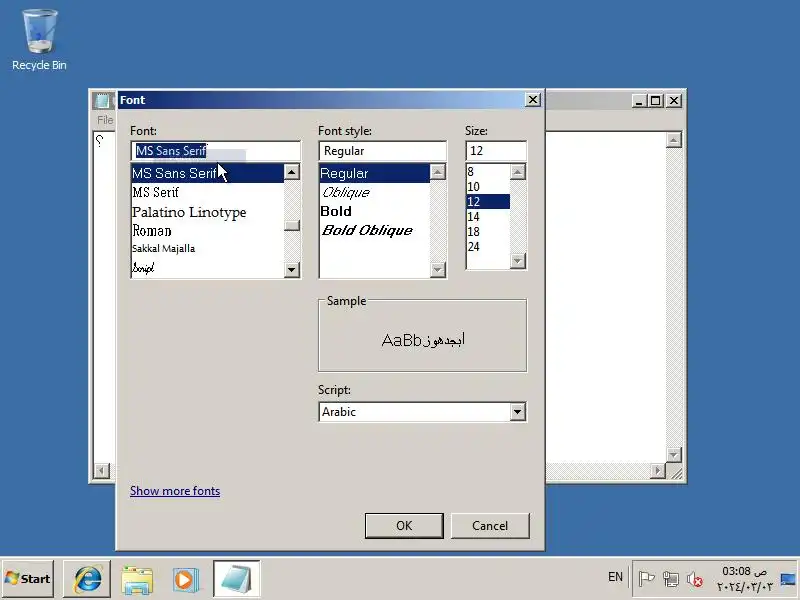The image size is (800, 600).
Task: Switch to the Notepad taskbar button
Action: click(236, 579)
